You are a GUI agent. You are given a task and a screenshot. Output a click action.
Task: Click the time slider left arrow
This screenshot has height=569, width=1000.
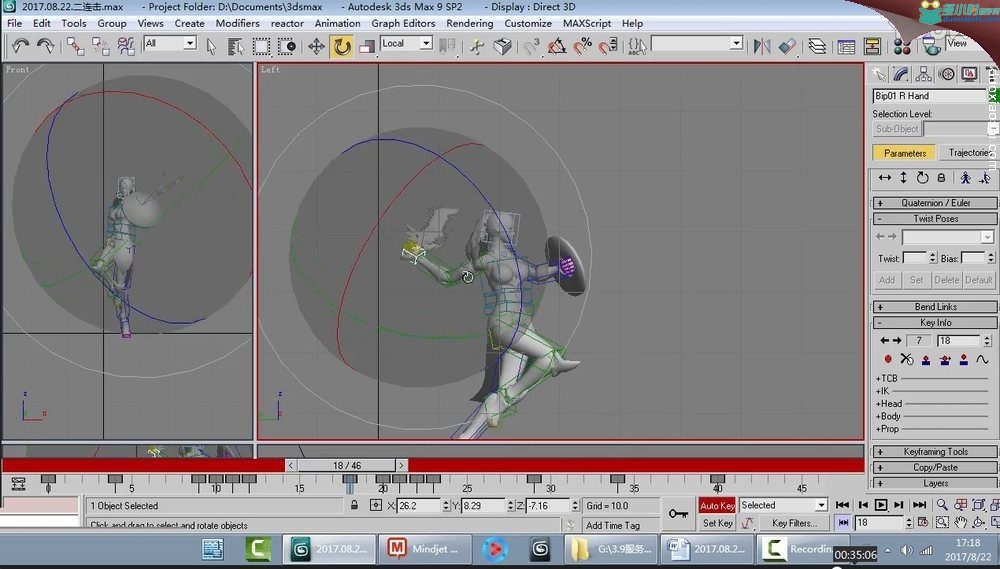click(291, 466)
